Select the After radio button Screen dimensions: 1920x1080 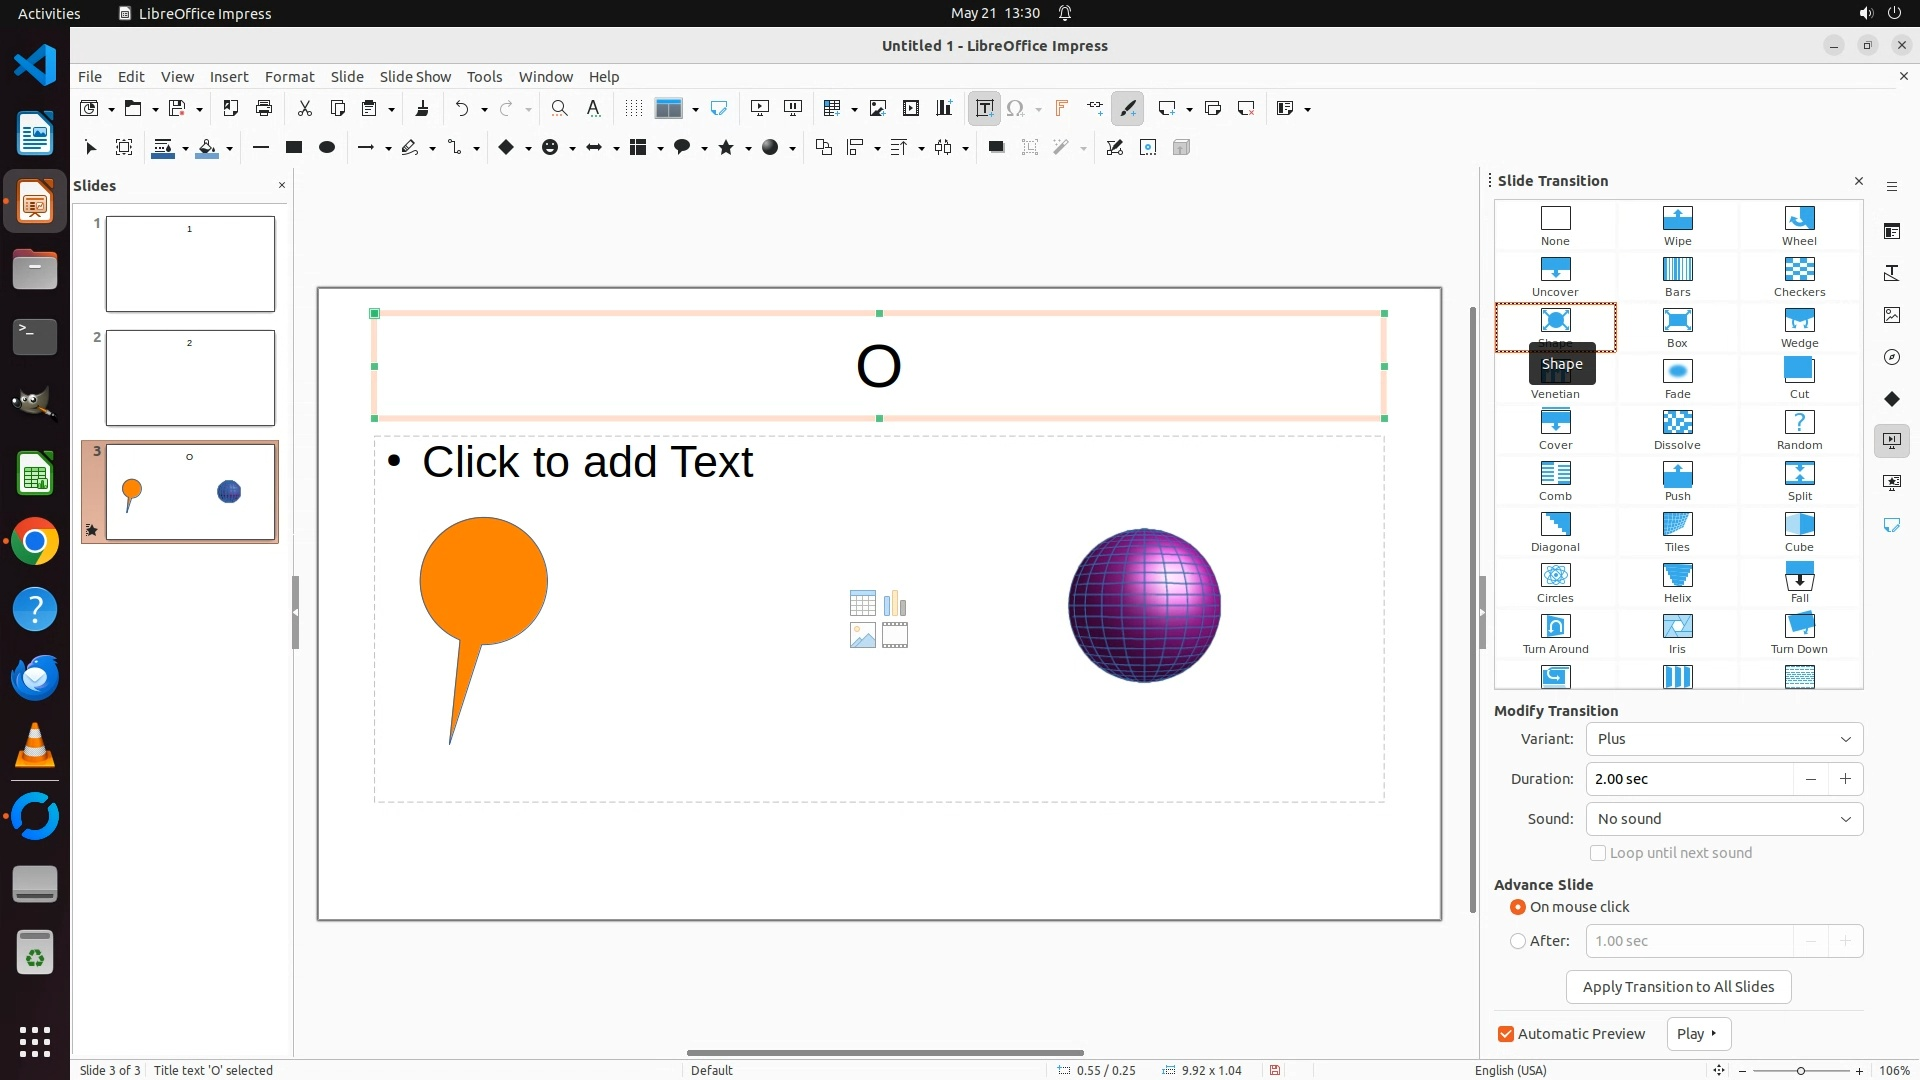point(1518,941)
